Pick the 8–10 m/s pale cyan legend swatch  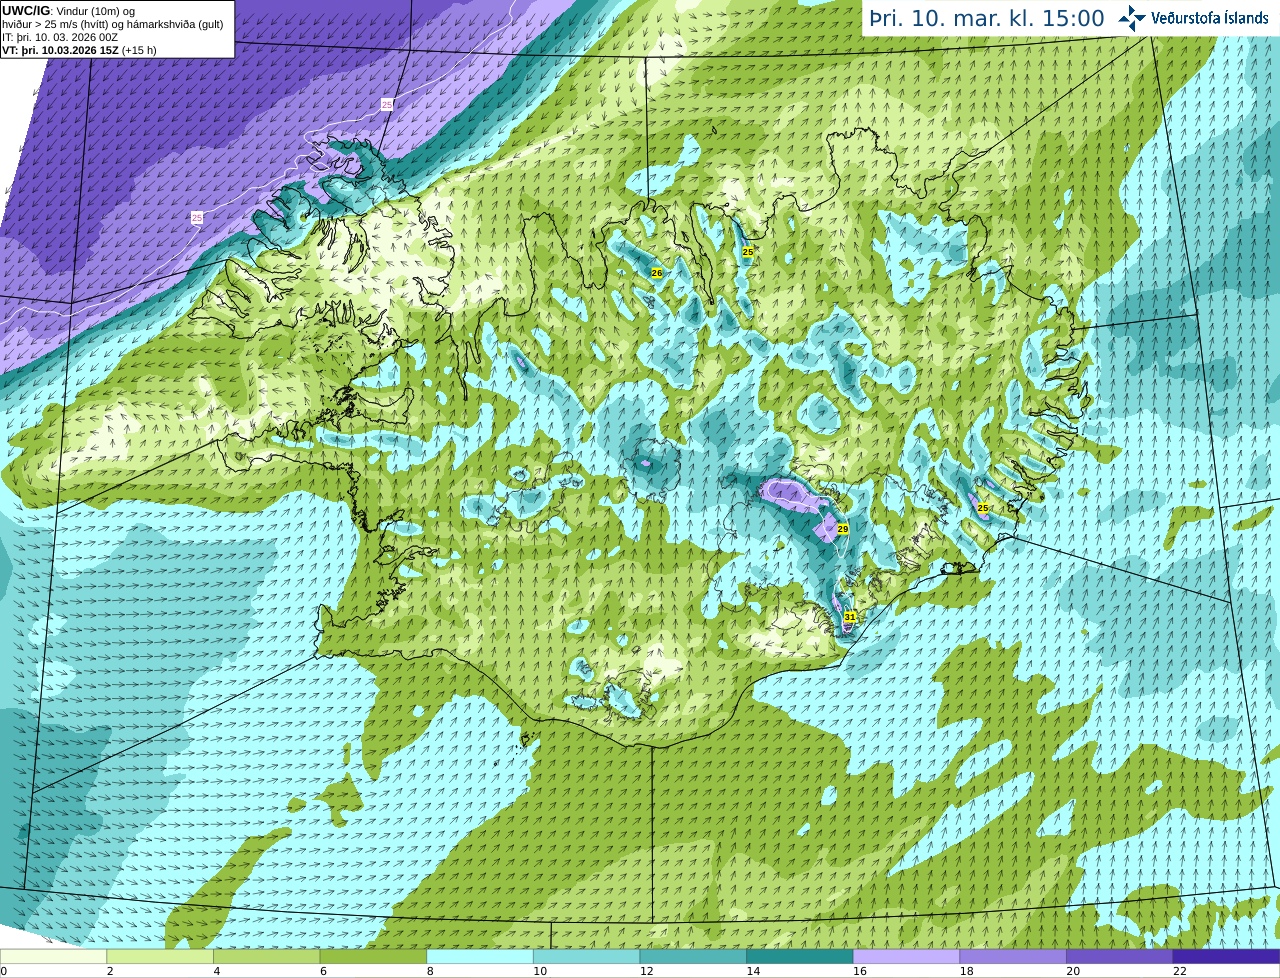[x=480, y=956]
